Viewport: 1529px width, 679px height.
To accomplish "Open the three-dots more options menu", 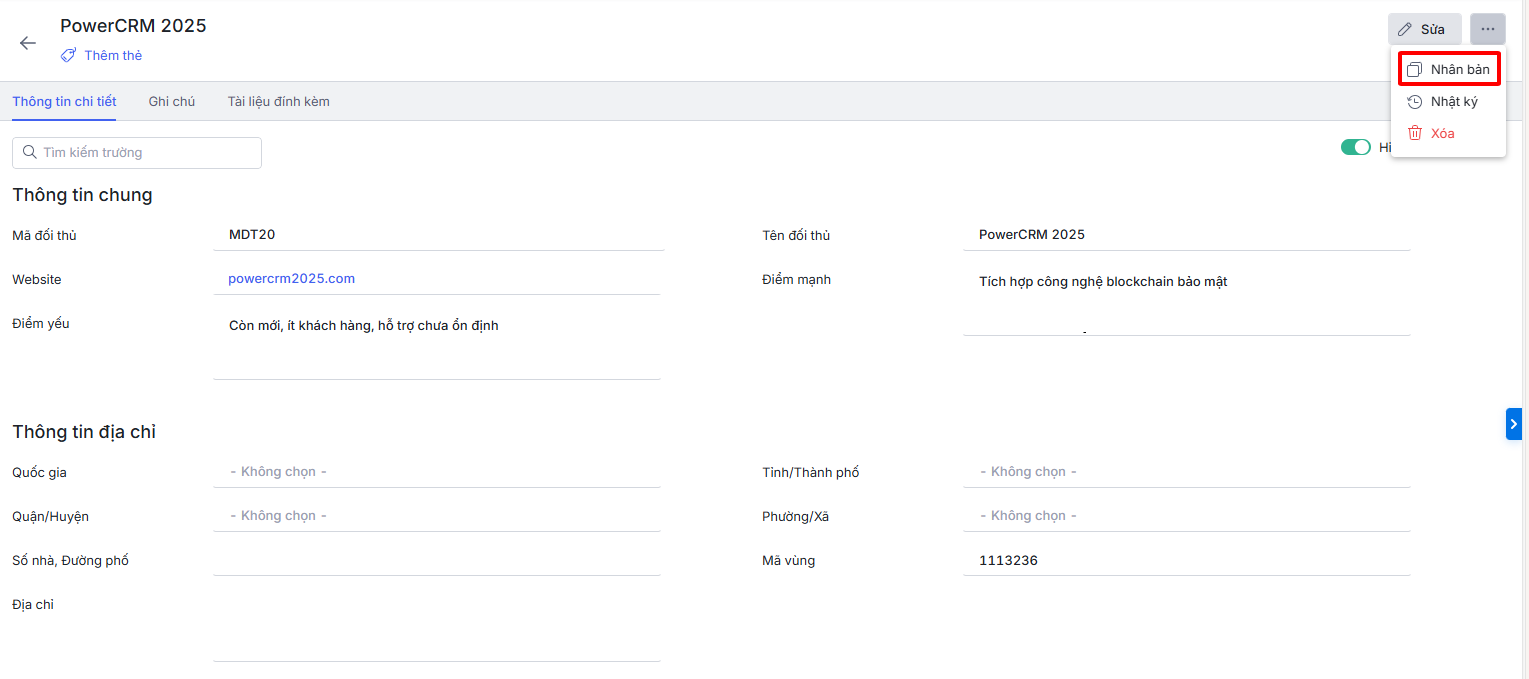I will pos(1487,29).
